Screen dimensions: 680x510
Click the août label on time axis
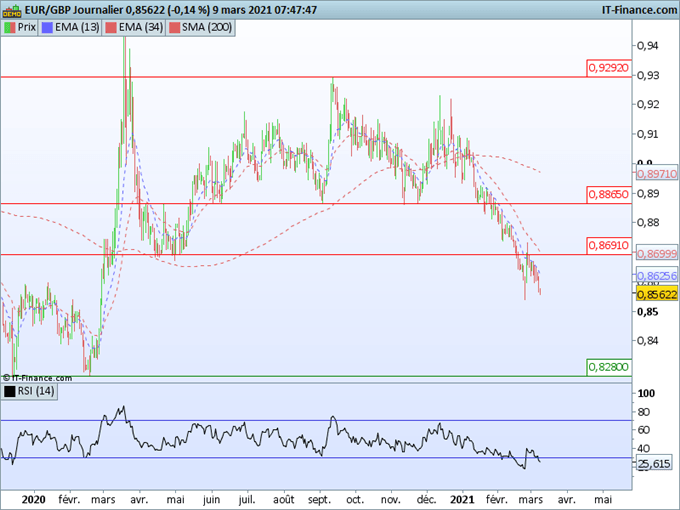(x=284, y=500)
